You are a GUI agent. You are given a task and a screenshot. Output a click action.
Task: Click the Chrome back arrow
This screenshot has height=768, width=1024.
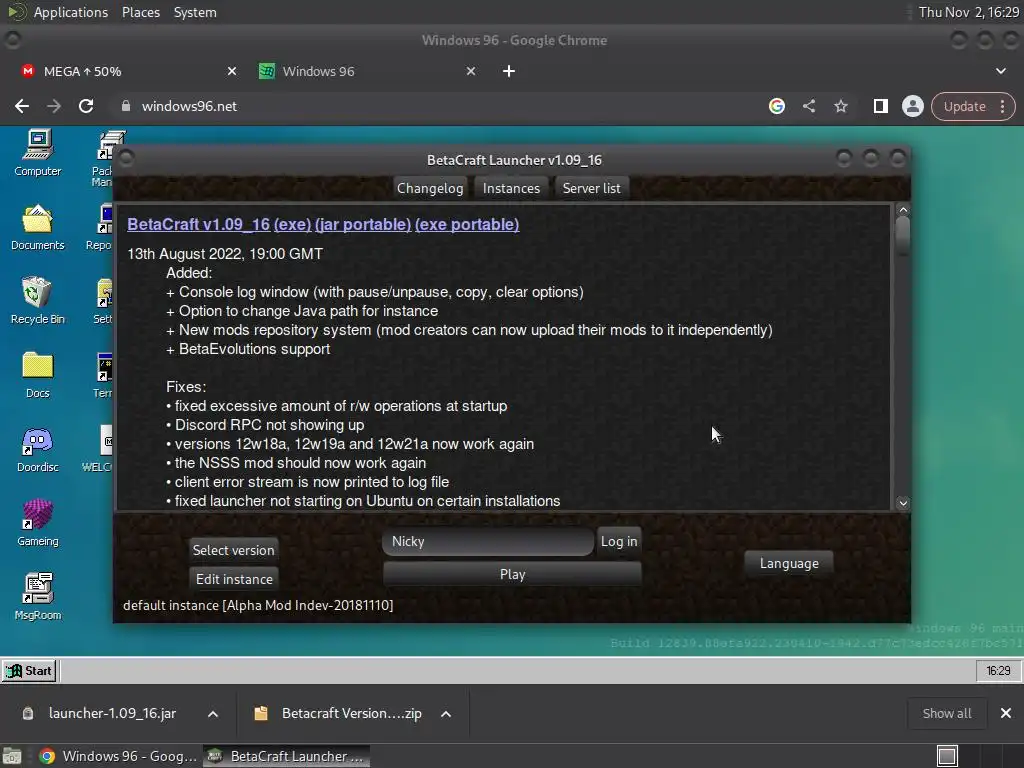[x=22, y=106]
